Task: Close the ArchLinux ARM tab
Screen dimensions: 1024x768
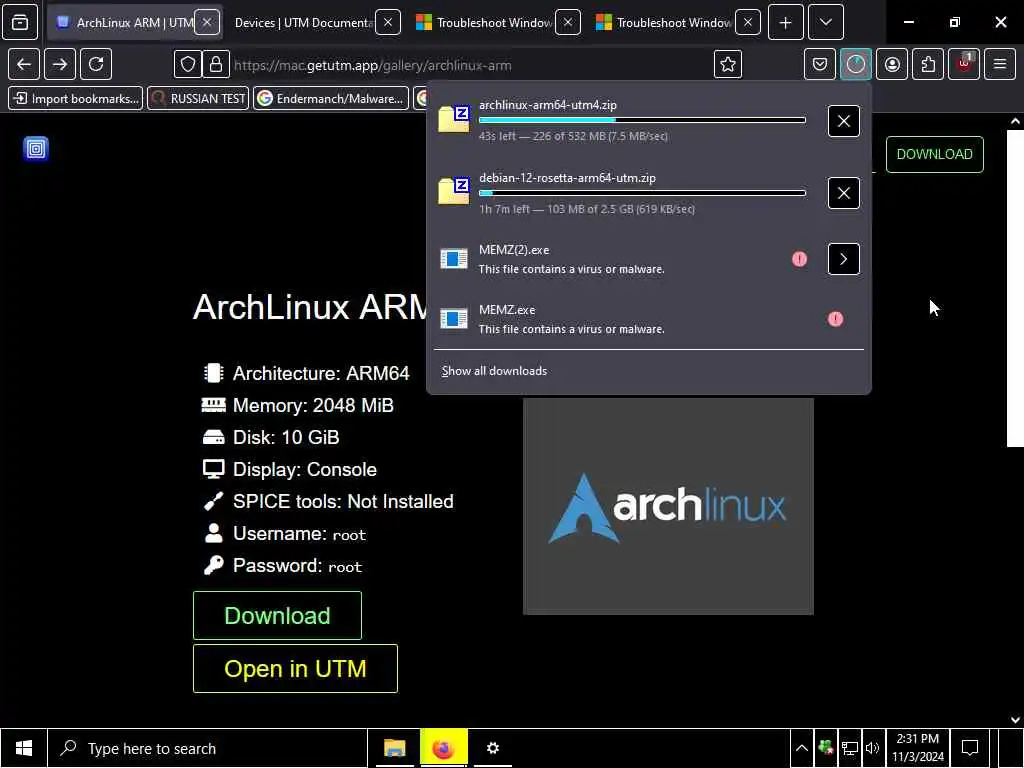Action: tap(207, 23)
